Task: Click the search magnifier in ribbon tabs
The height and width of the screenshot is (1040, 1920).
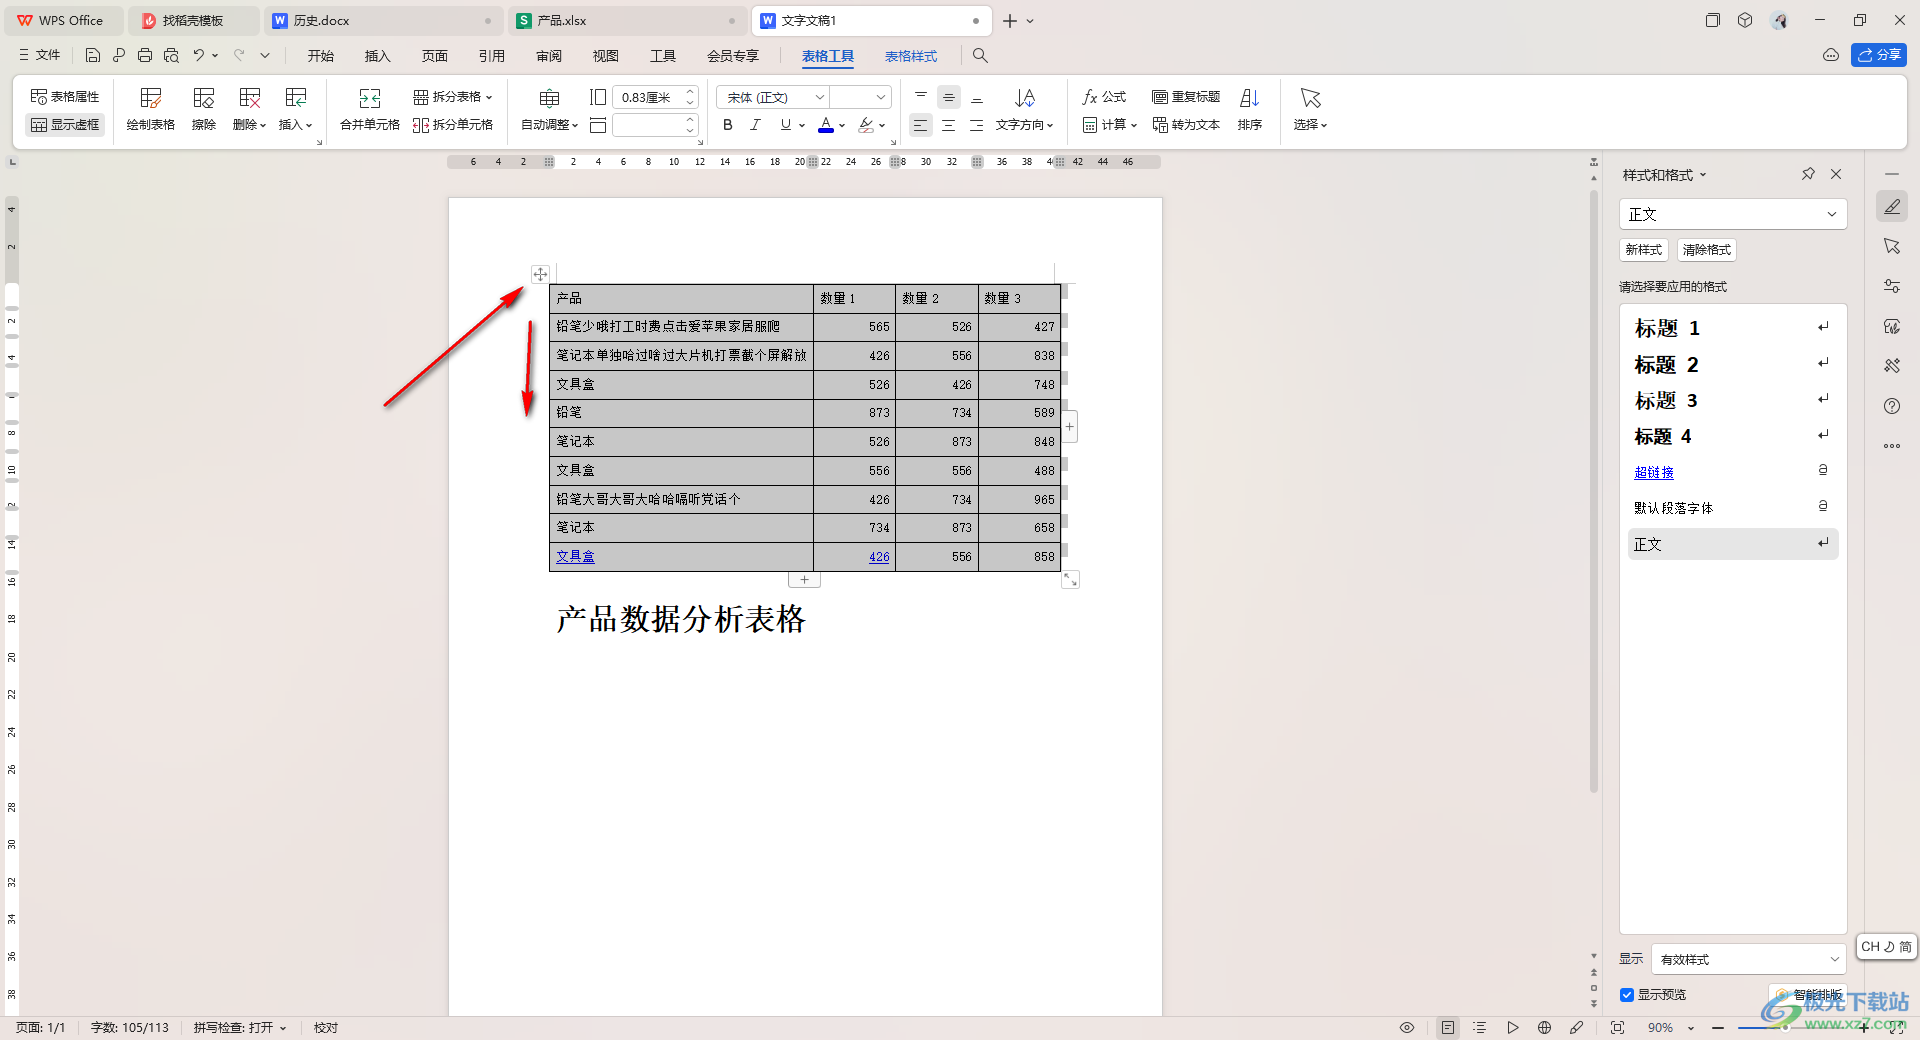Action: click(x=980, y=56)
